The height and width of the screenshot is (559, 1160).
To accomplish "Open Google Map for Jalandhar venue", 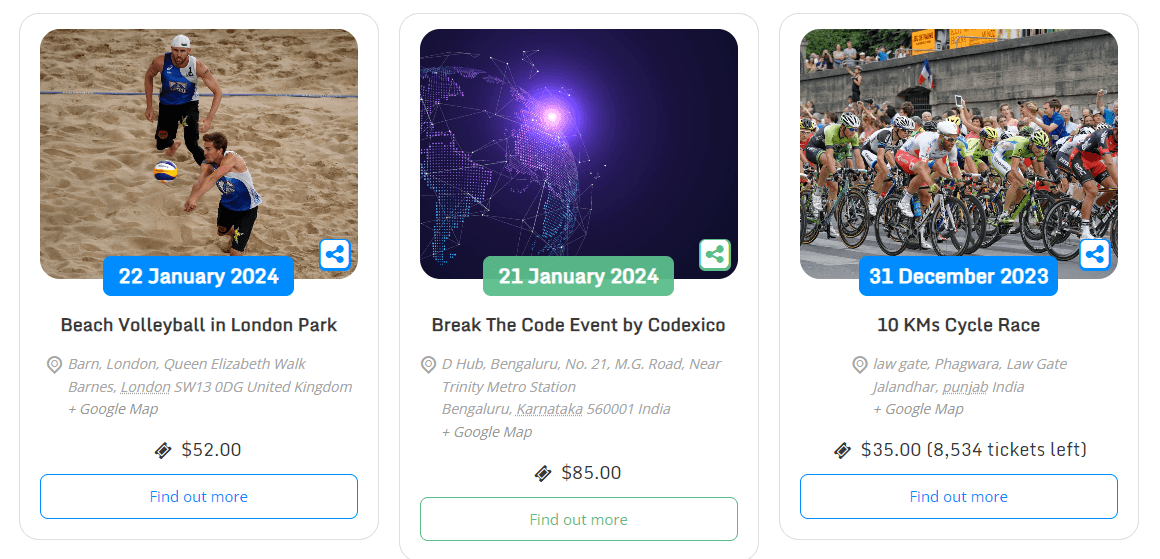I will click(918, 409).
